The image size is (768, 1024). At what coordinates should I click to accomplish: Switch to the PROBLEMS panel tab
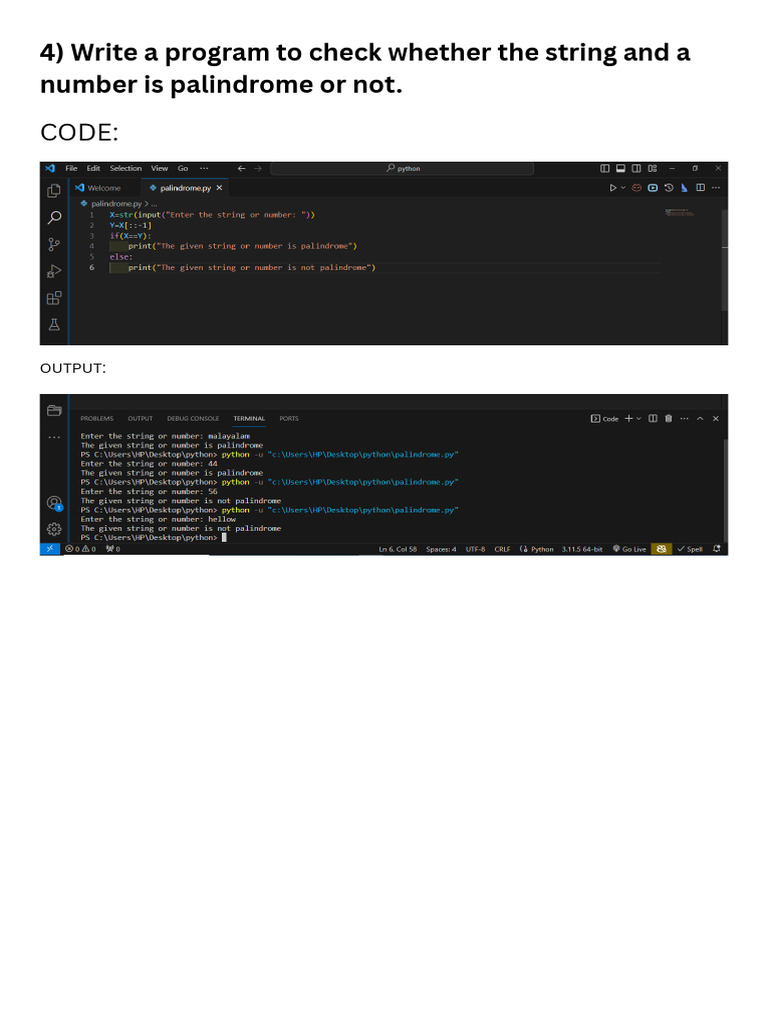(x=97, y=419)
